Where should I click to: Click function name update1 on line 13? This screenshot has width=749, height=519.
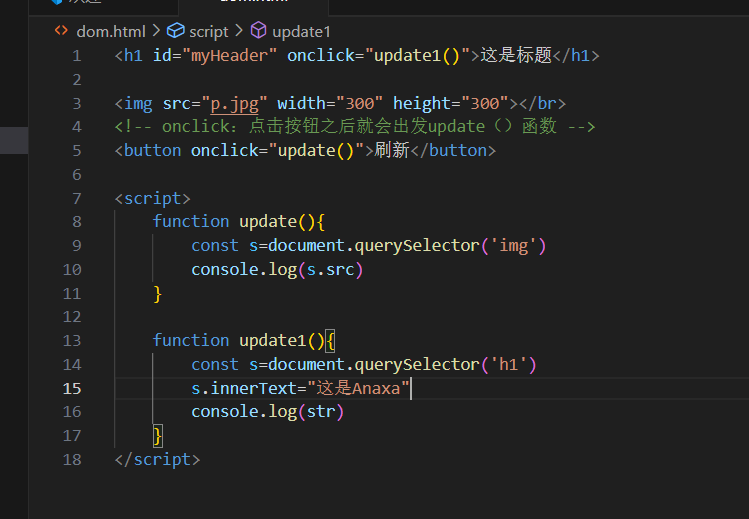coord(273,340)
